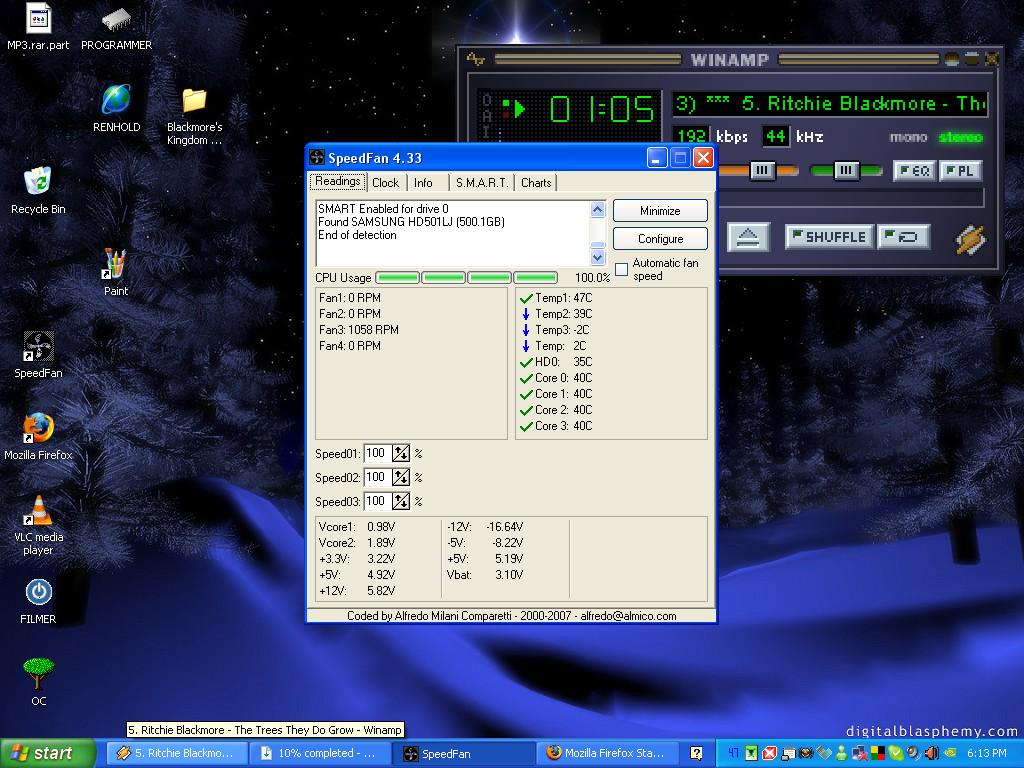
Task: Select the VLC media player shortcut
Action: [x=38, y=525]
